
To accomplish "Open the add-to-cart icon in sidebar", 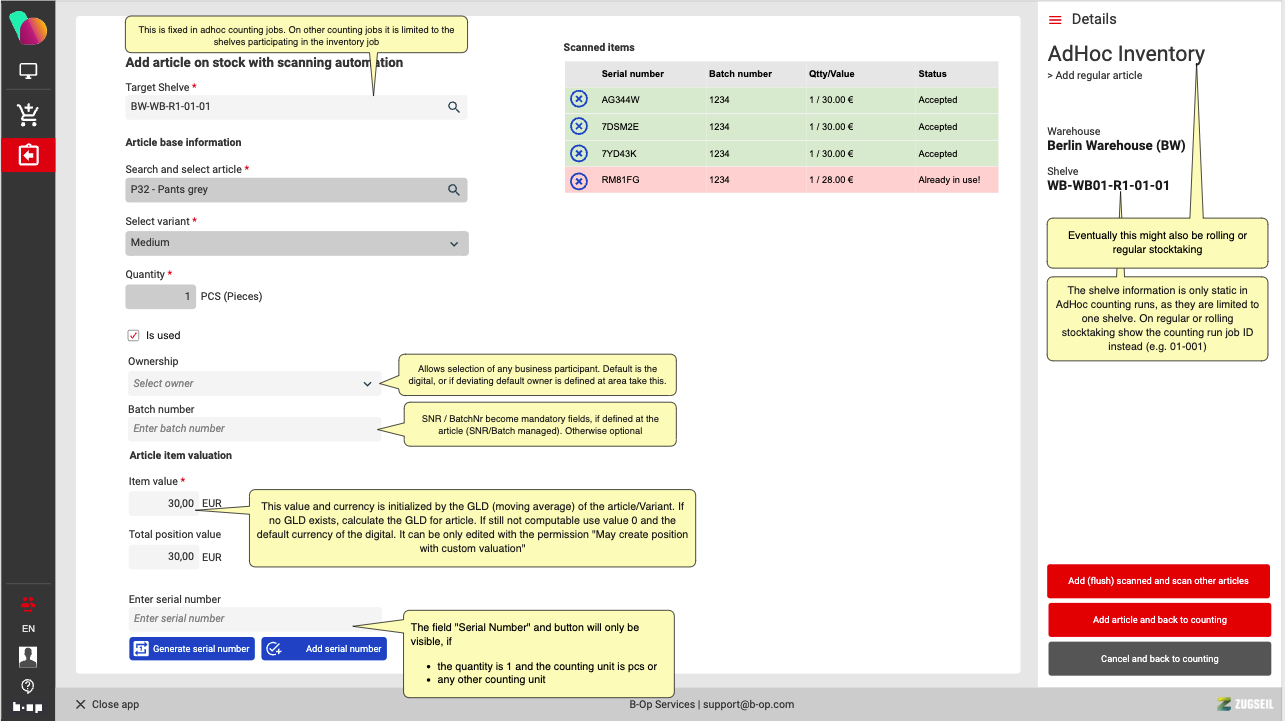I will pos(28,114).
